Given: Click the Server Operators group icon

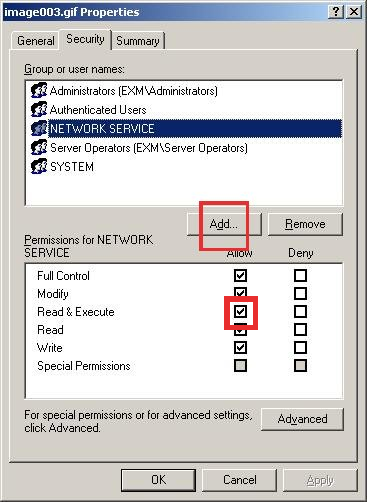Looking at the screenshot, I should pos(39,147).
